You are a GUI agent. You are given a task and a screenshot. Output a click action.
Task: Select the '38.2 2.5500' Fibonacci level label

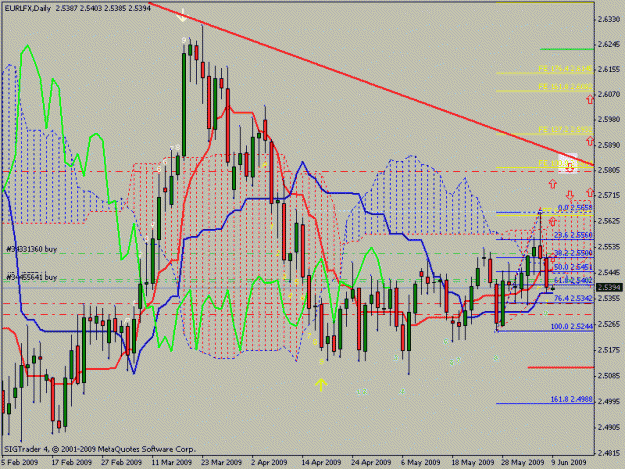pyautogui.click(x=573, y=253)
